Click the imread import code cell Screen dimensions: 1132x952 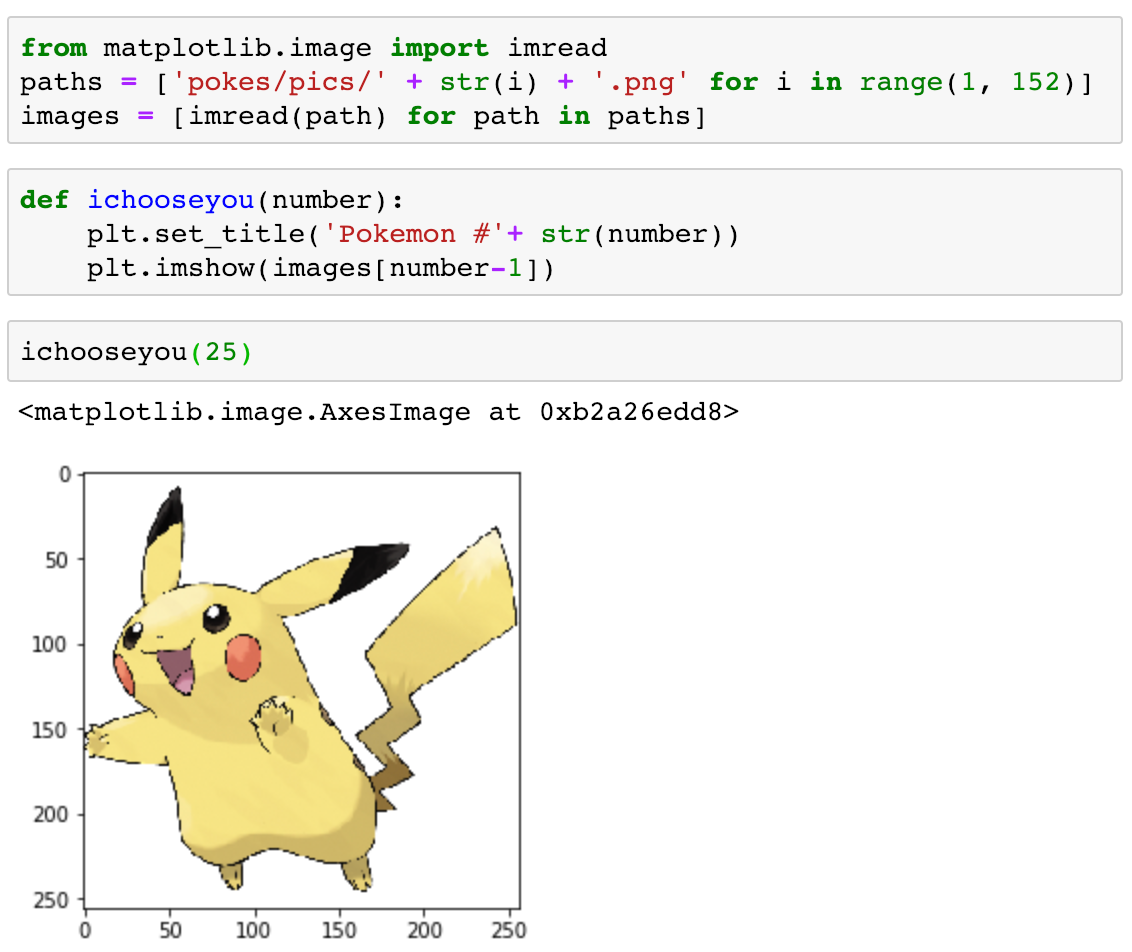pos(565,81)
